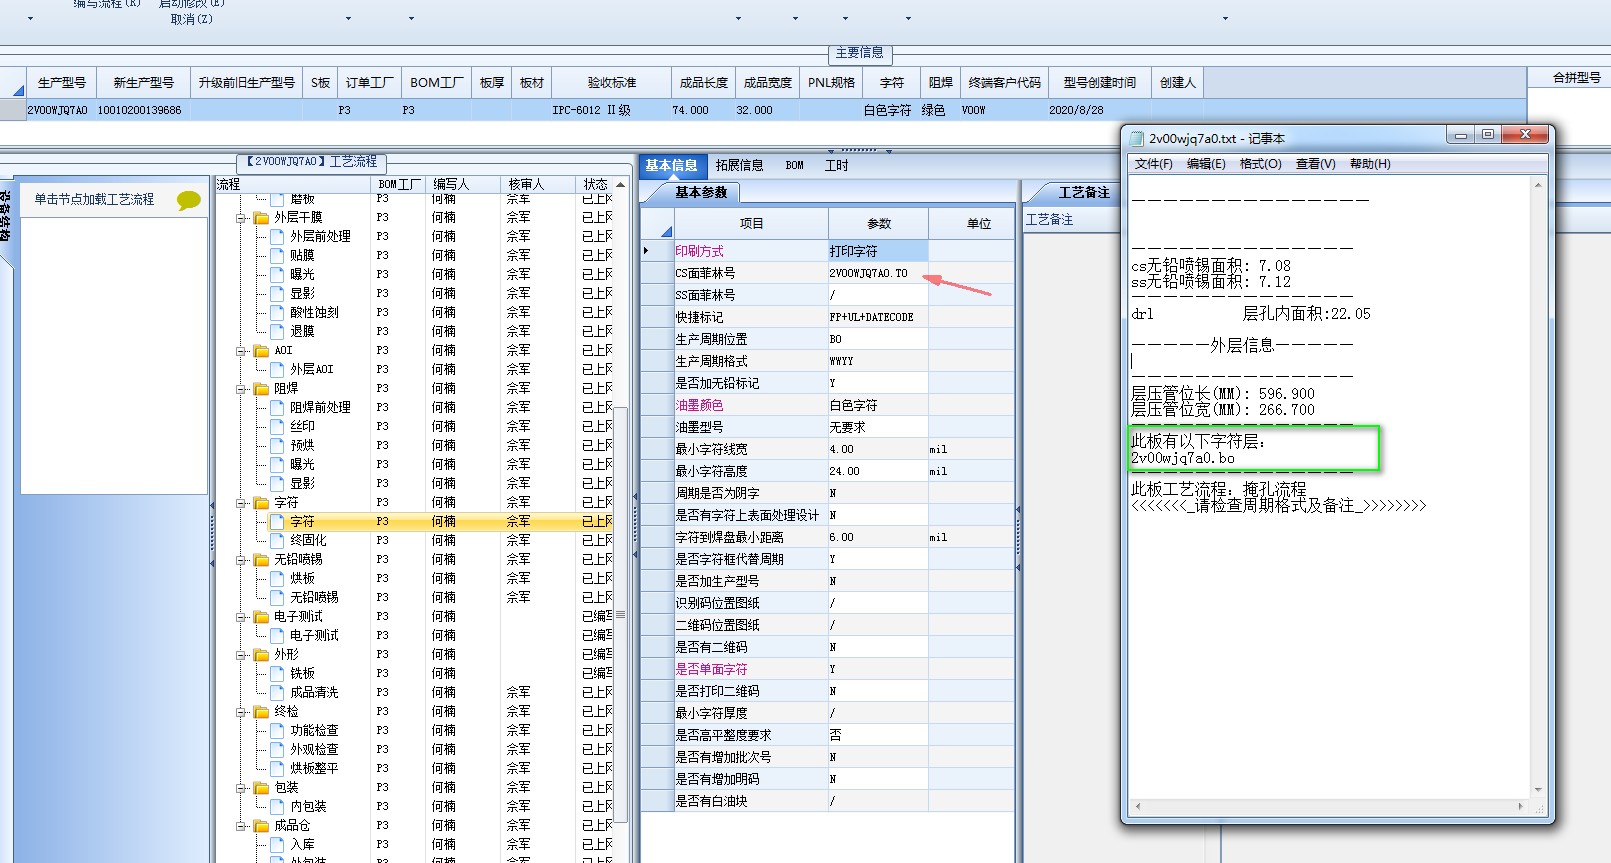Switch to the 工时 tab
Image resolution: width=1611 pixels, height=863 pixels.
(836, 165)
